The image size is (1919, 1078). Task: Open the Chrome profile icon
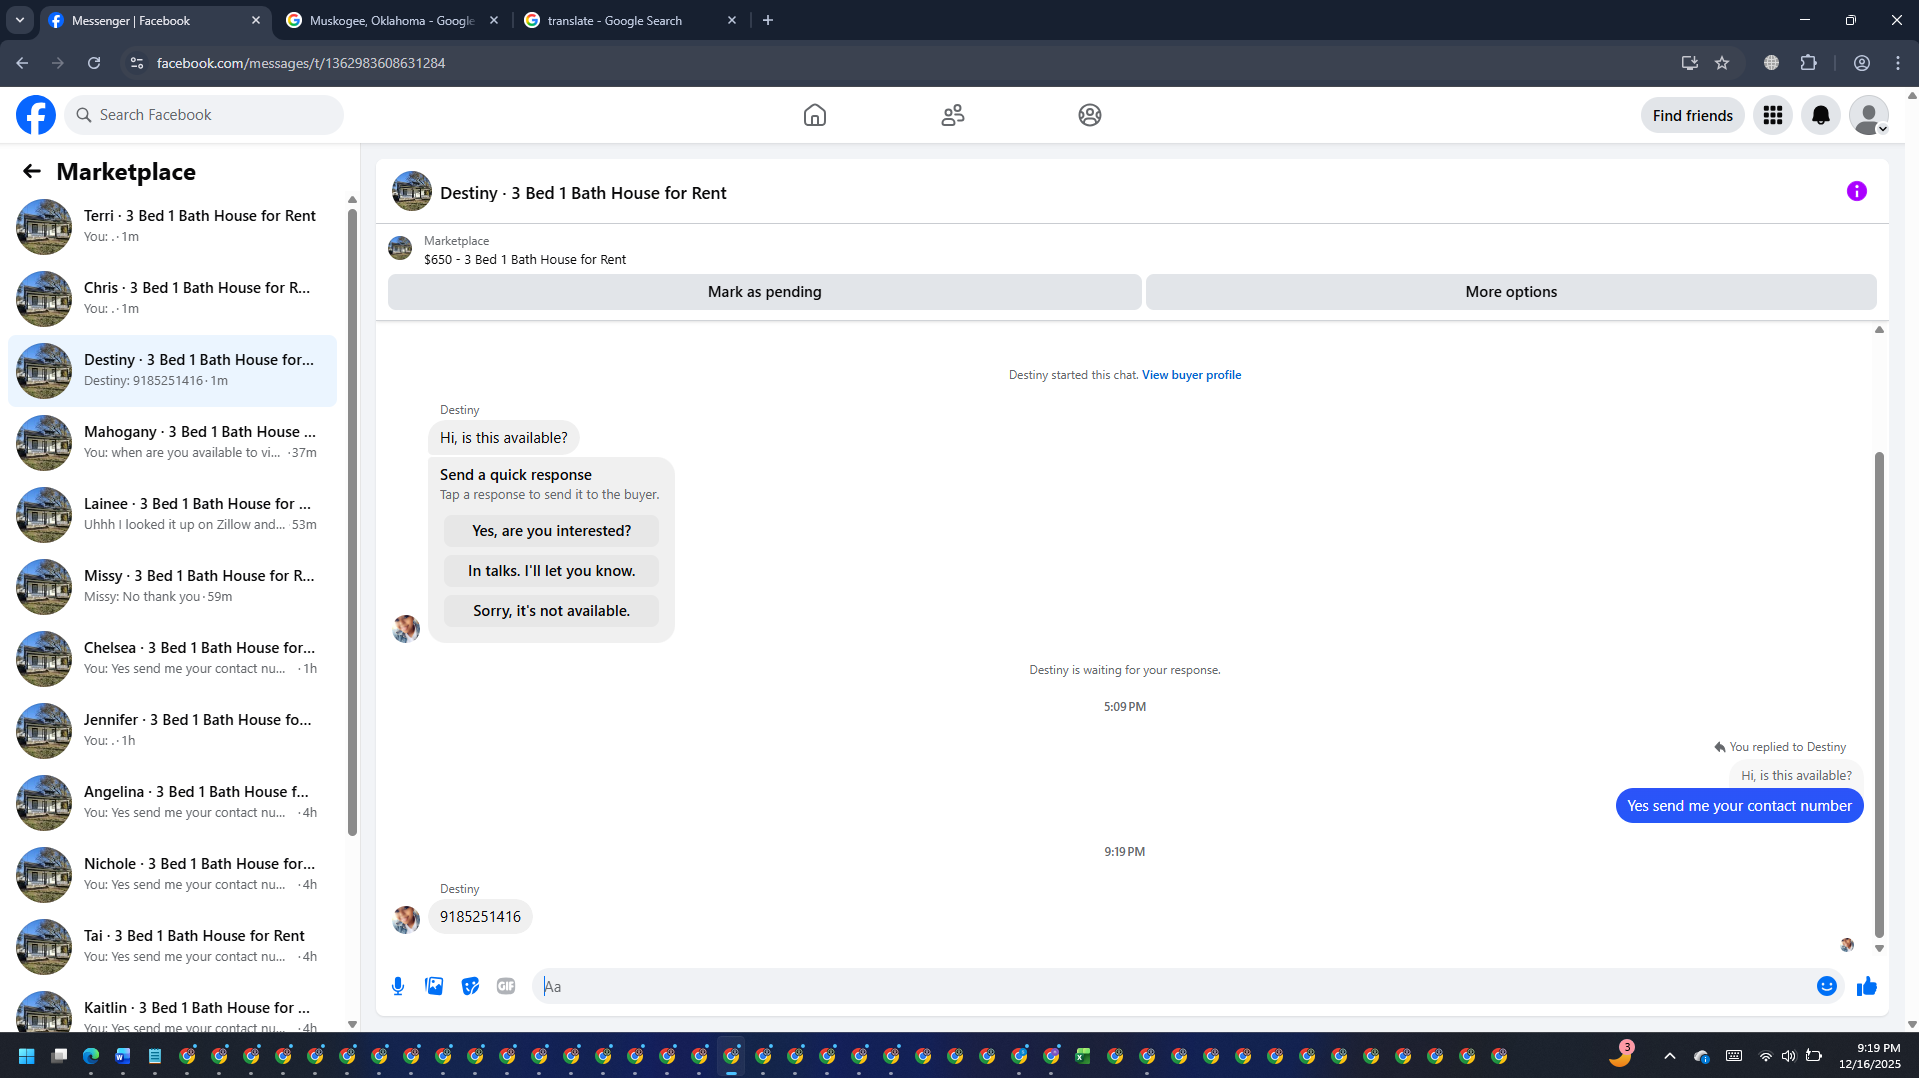point(1862,63)
